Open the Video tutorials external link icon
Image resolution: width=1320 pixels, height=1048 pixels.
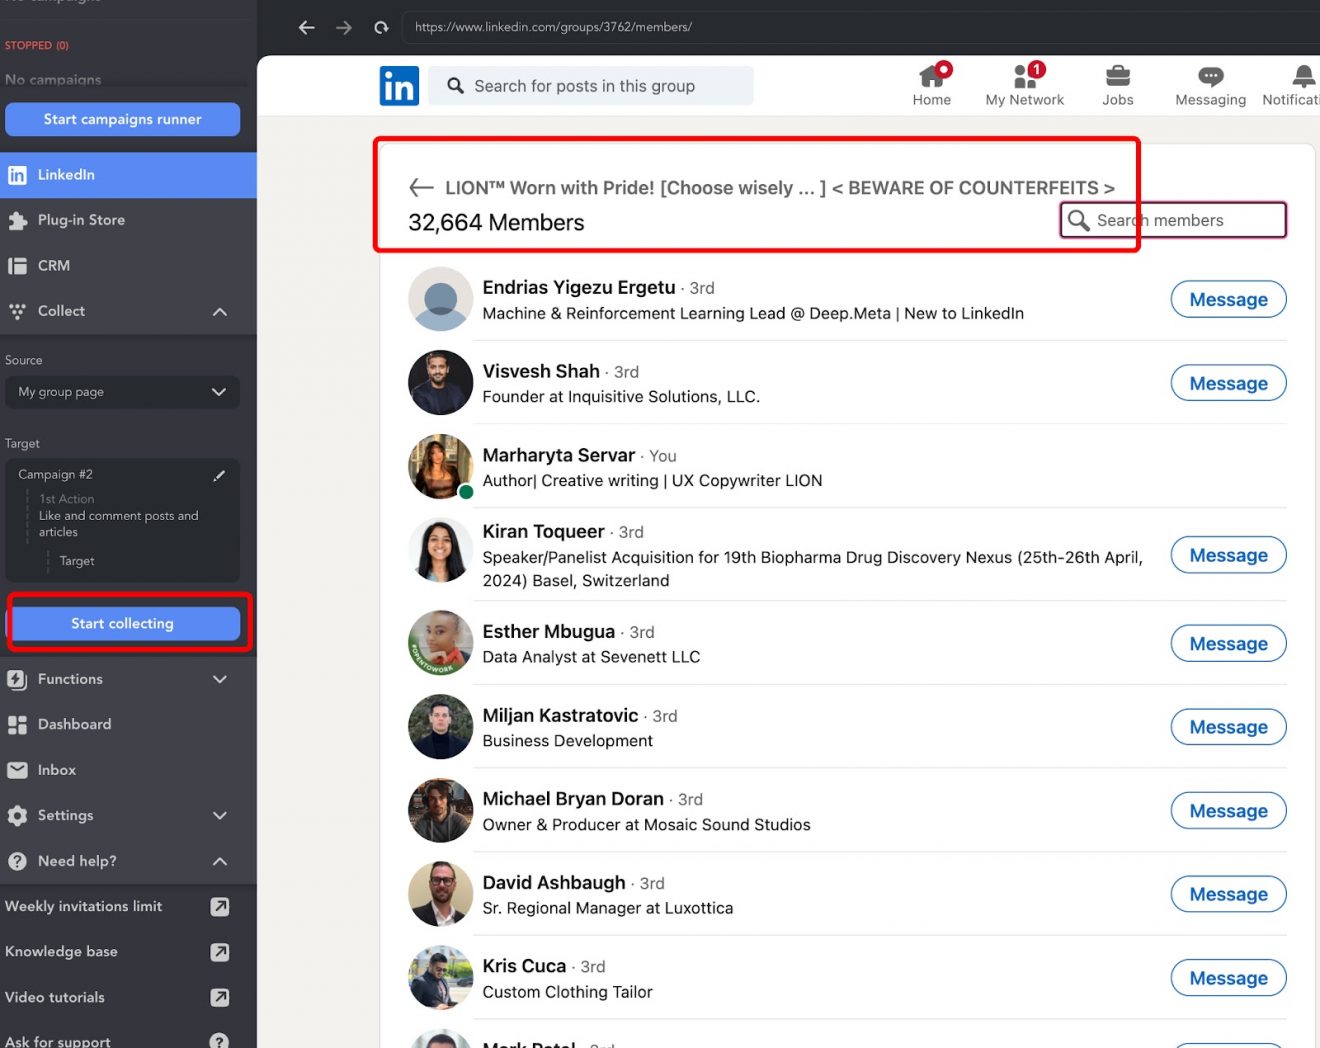click(x=219, y=997)
